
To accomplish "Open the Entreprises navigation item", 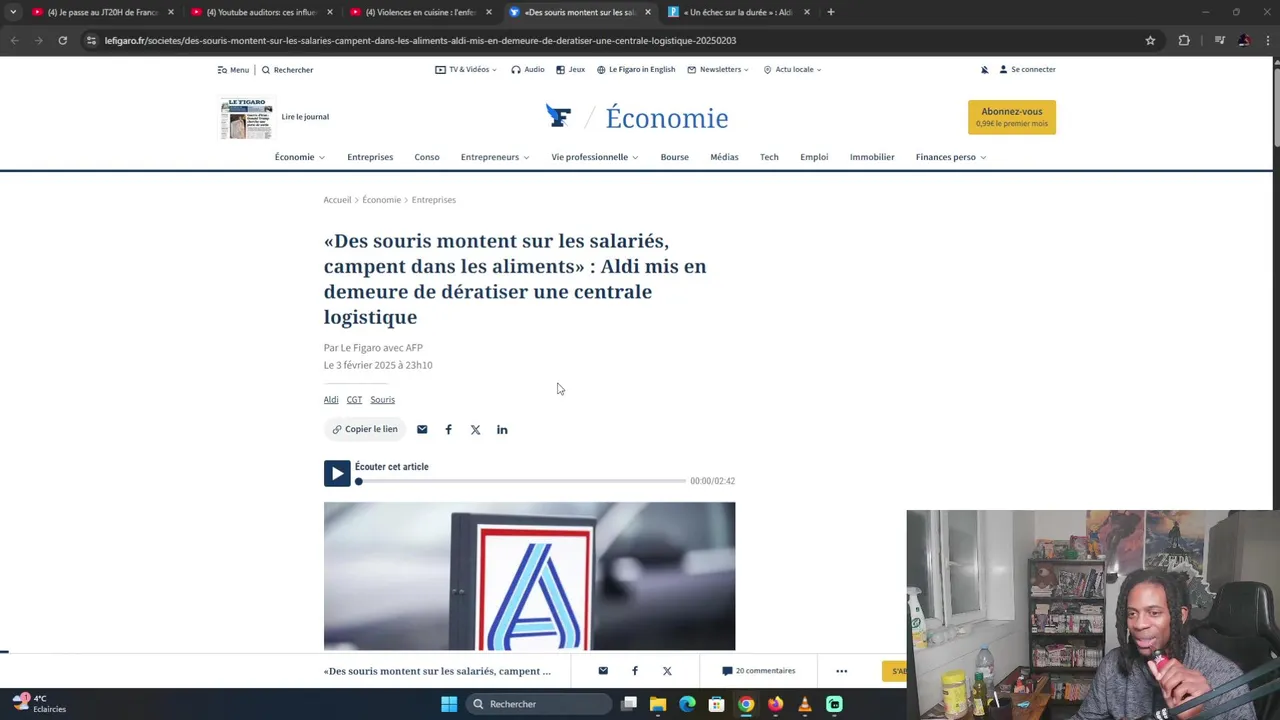I will pyautogui.click(x=370, y=157).
